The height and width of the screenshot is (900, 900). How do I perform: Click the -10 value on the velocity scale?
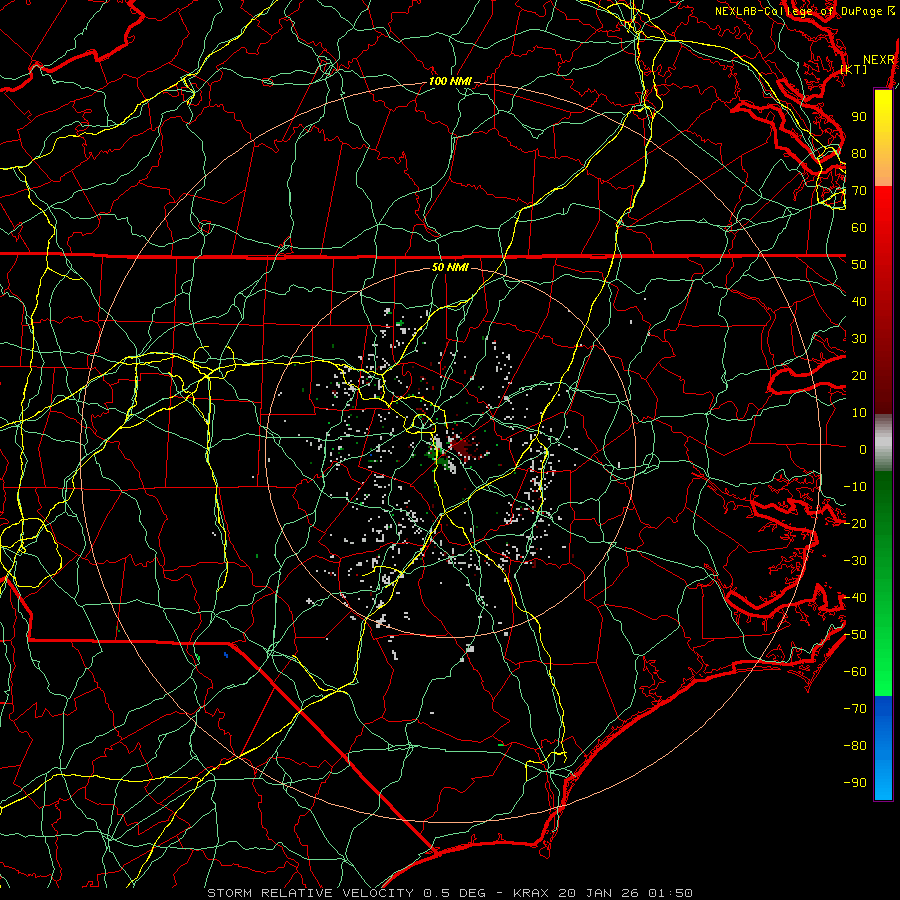855,487
